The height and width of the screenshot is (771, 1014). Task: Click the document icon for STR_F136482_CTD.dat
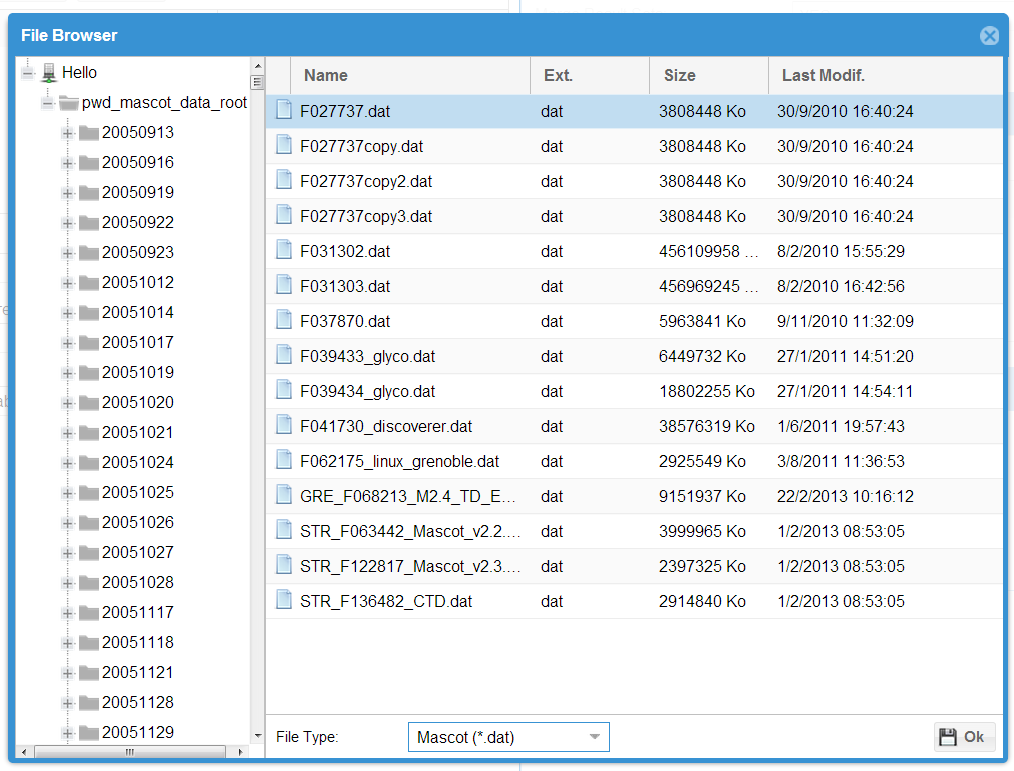tap(284, 601)
